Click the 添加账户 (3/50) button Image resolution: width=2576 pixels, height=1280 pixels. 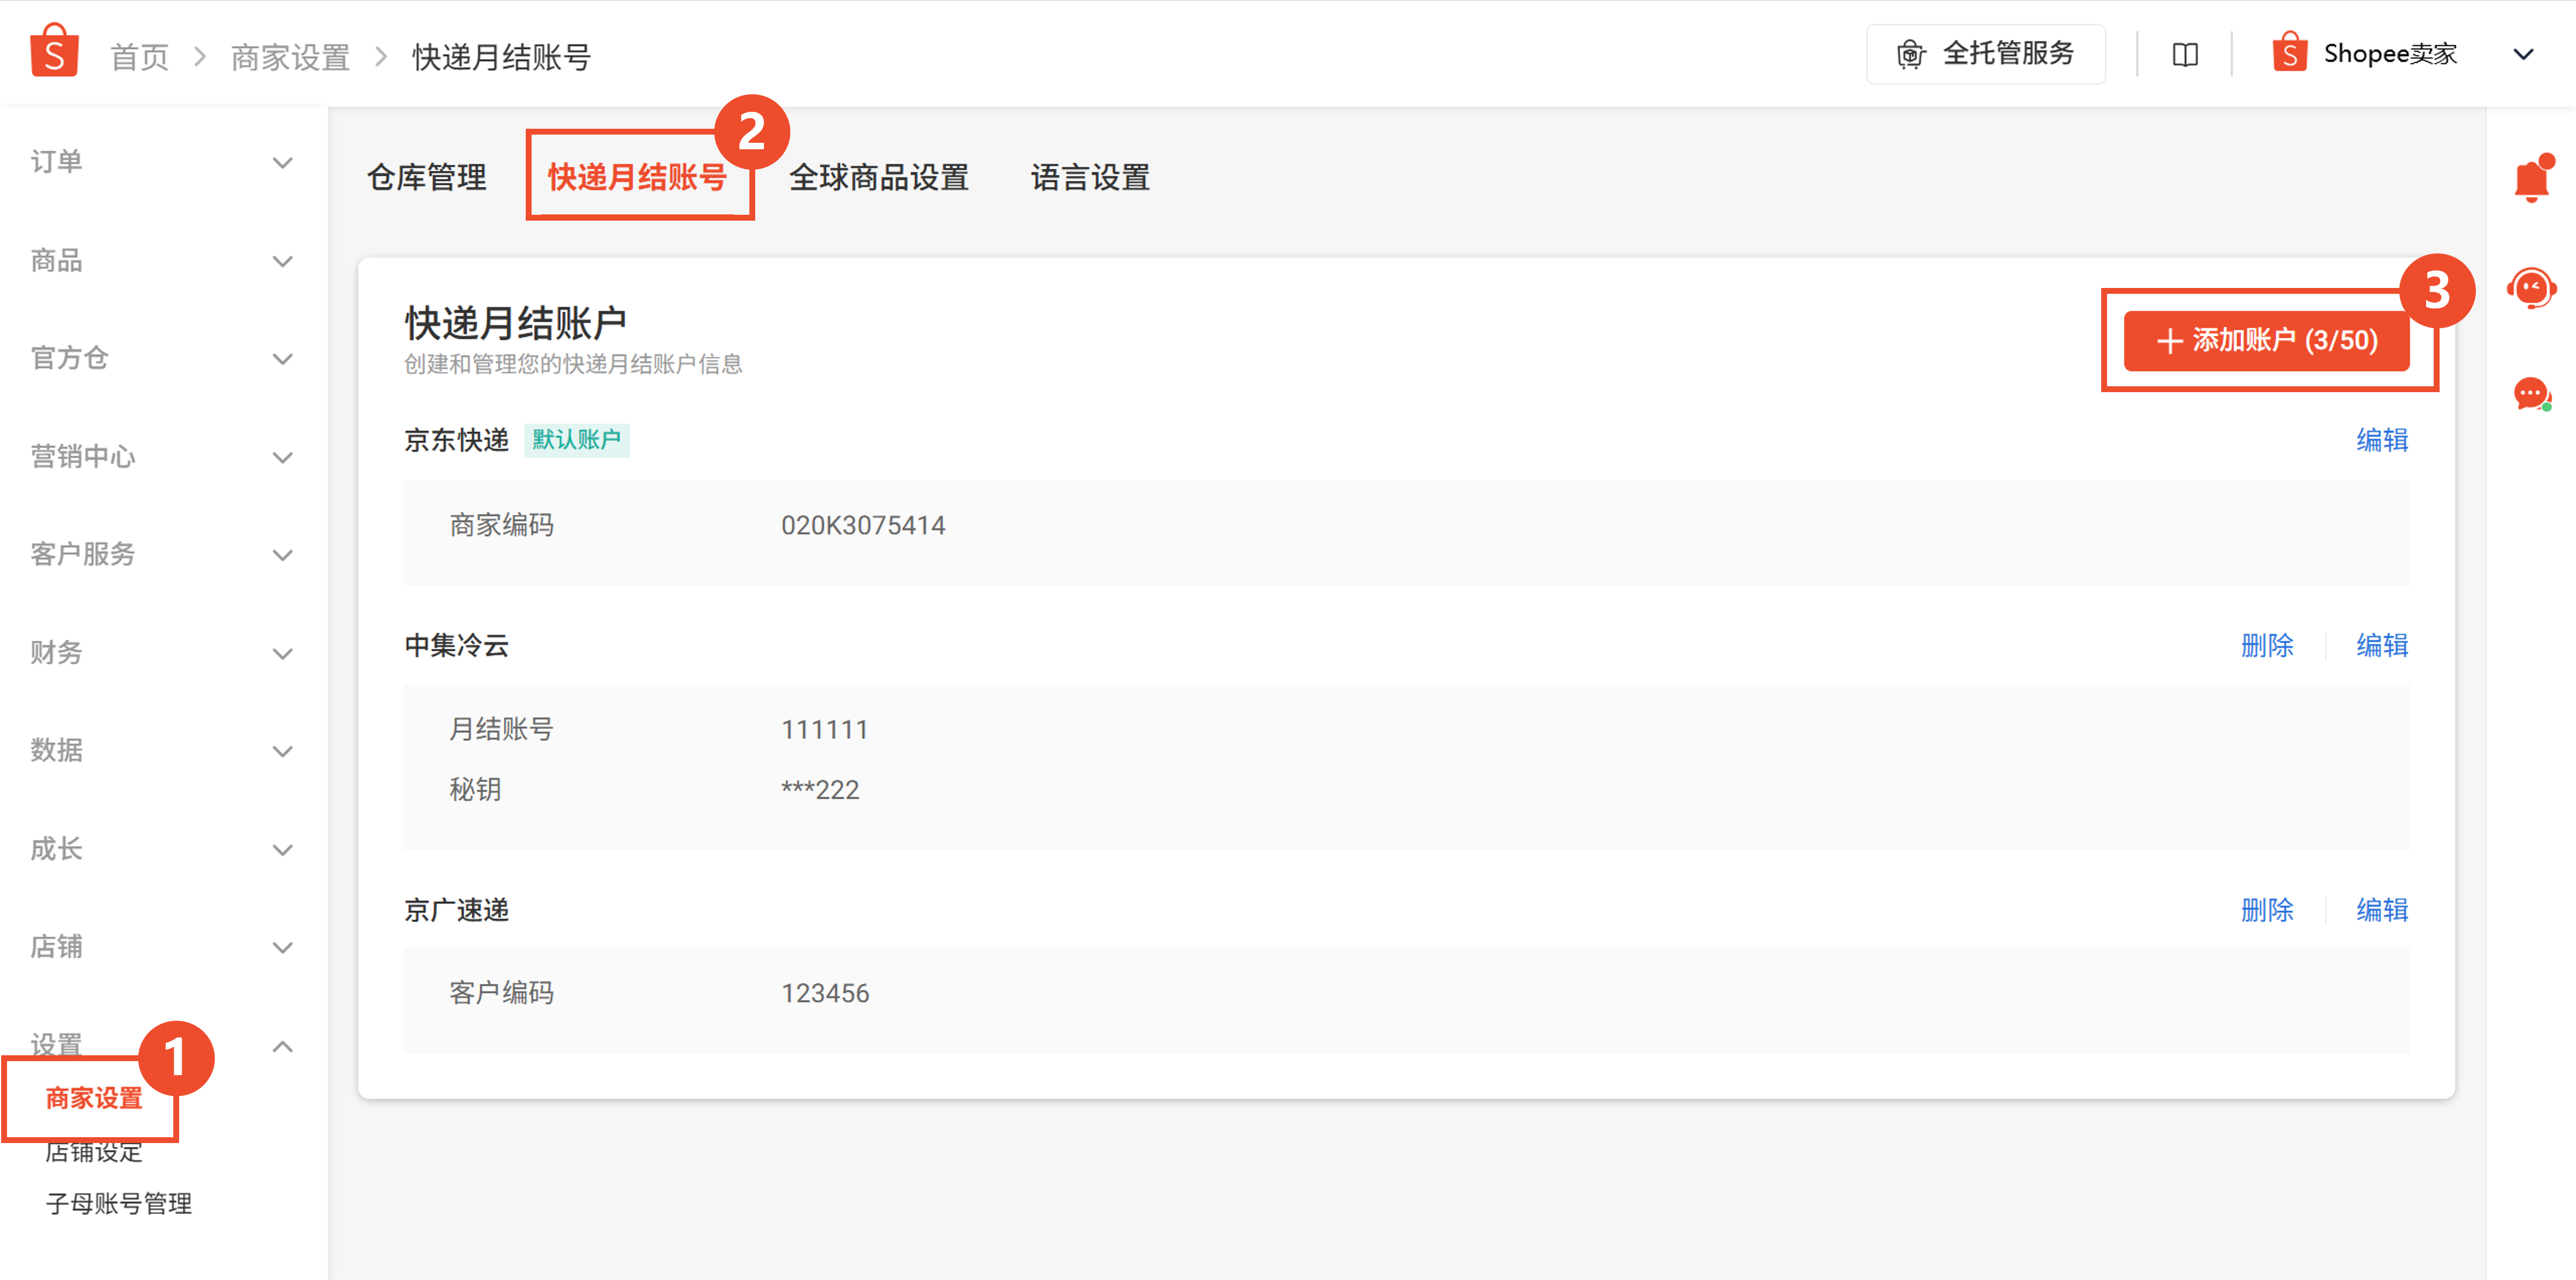coord(2266,341)
